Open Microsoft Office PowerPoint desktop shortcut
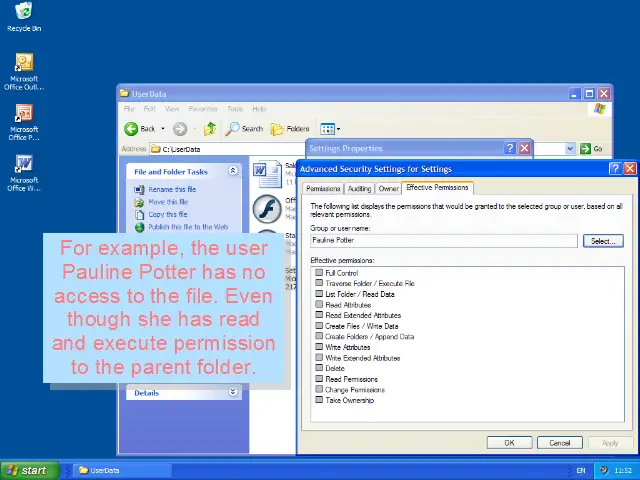This screenshot has height=480, width=640. [x=23, y=114]
